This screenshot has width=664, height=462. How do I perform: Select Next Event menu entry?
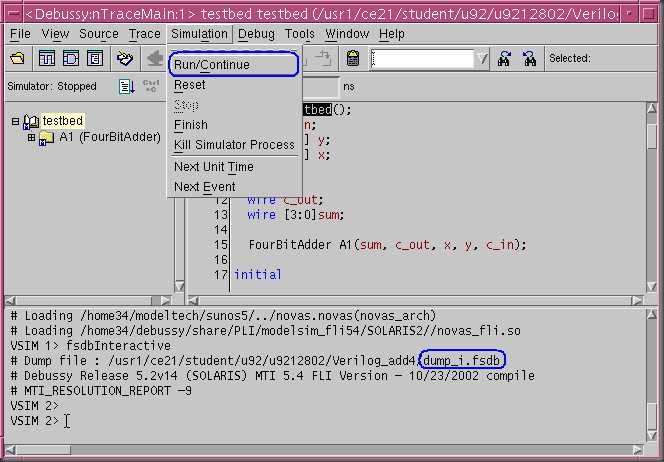(x=235, y=187)
